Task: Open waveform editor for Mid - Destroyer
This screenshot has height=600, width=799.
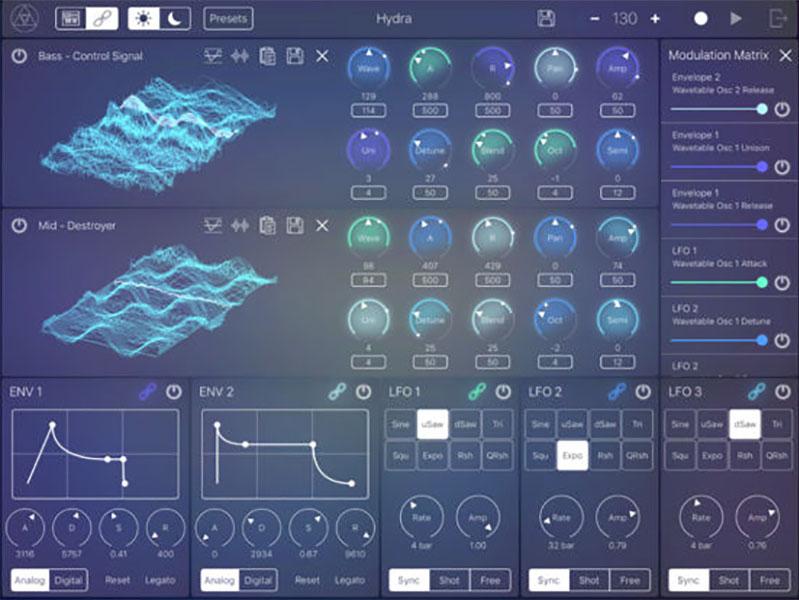Action: [x=239, y=225]
